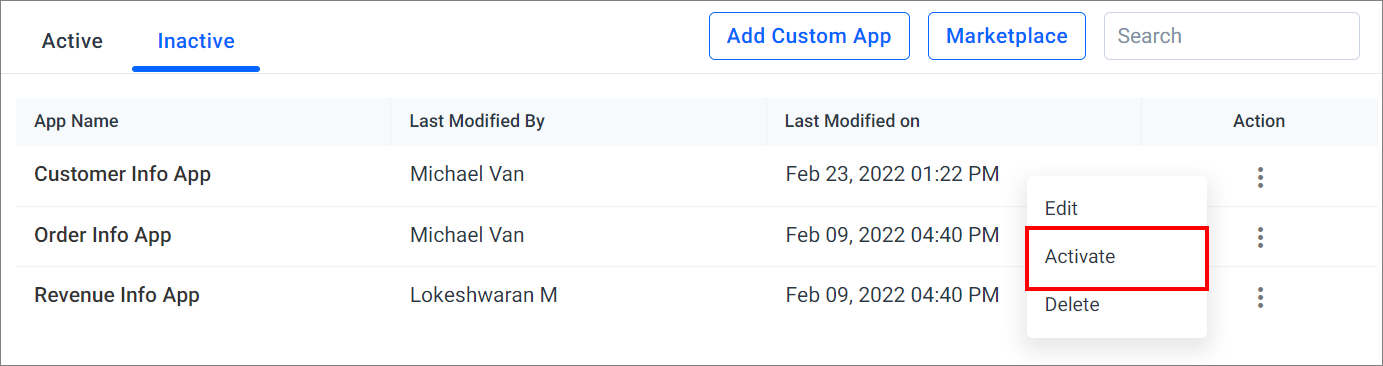Open the Marketplace

point(1007,36)
